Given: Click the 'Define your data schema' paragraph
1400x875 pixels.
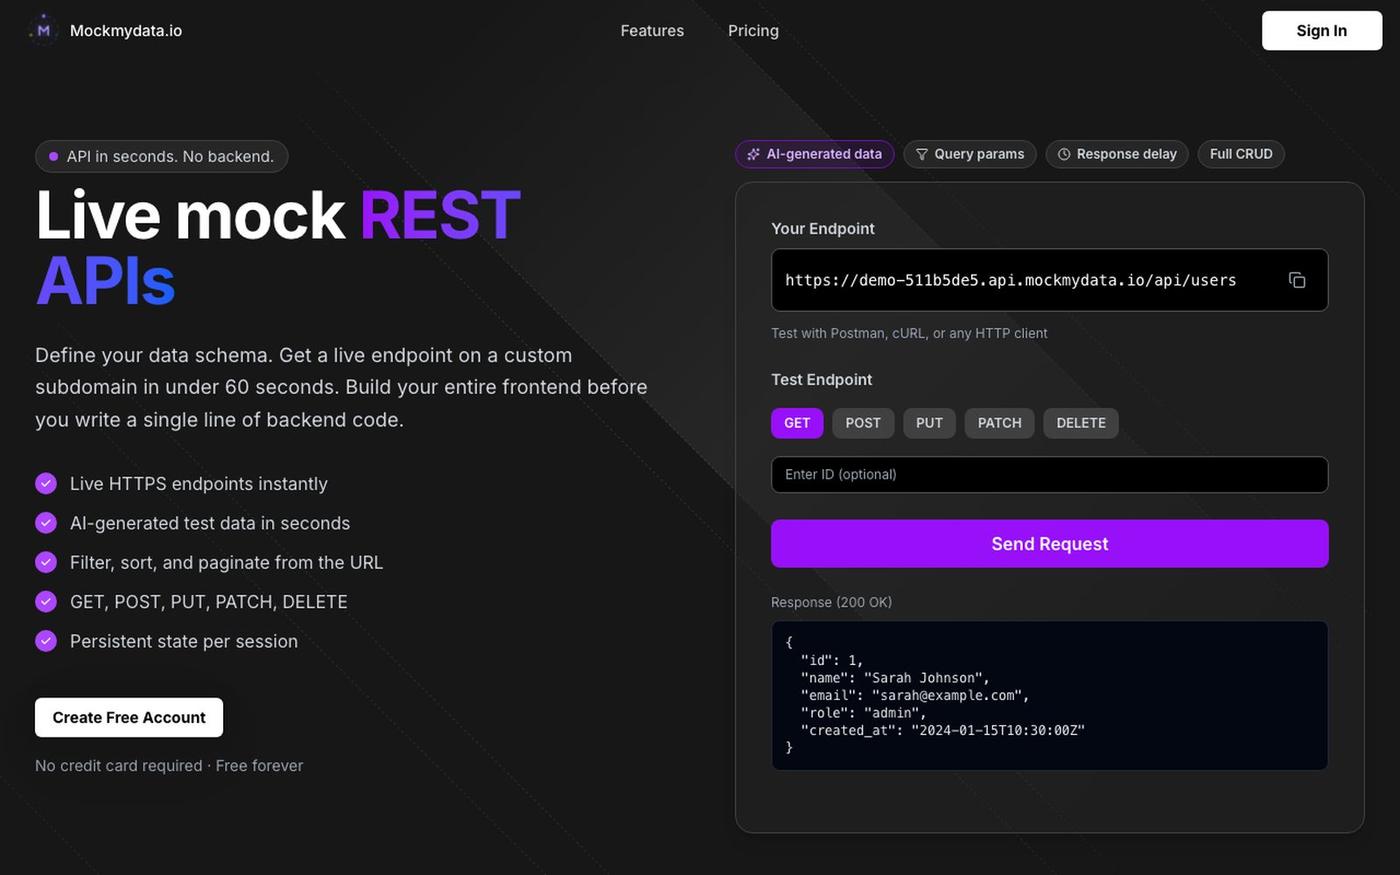Looking at the screenshot, I should (x=341, y=387).
